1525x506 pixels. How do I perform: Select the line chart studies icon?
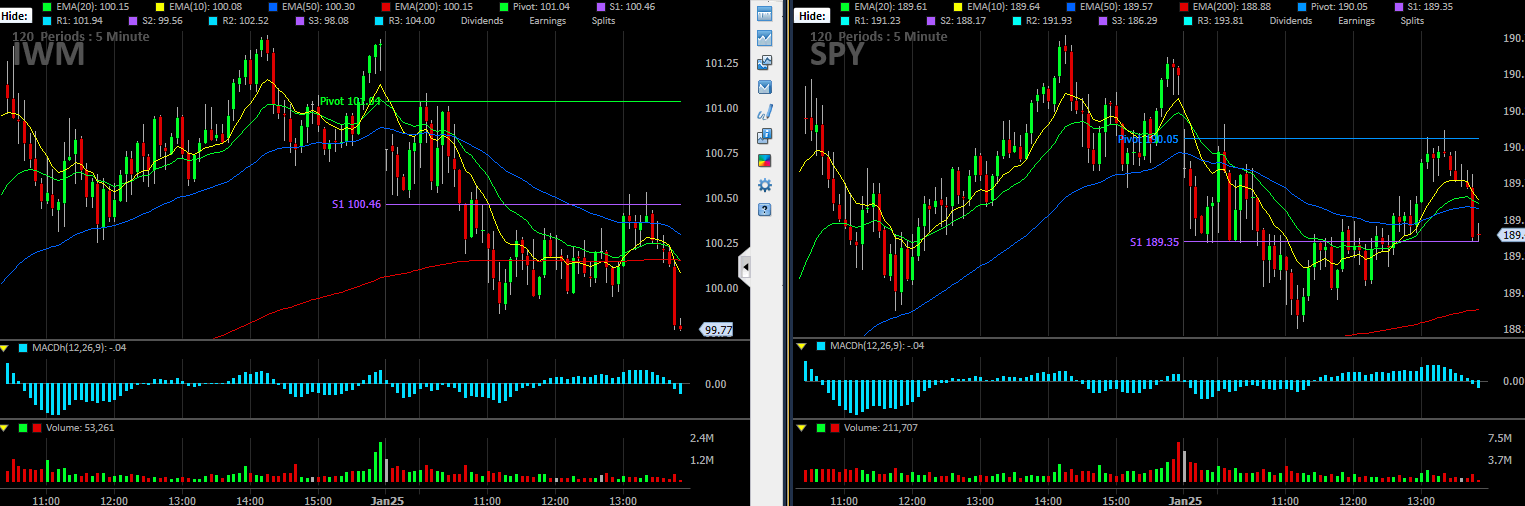click(x=765, y=38)
